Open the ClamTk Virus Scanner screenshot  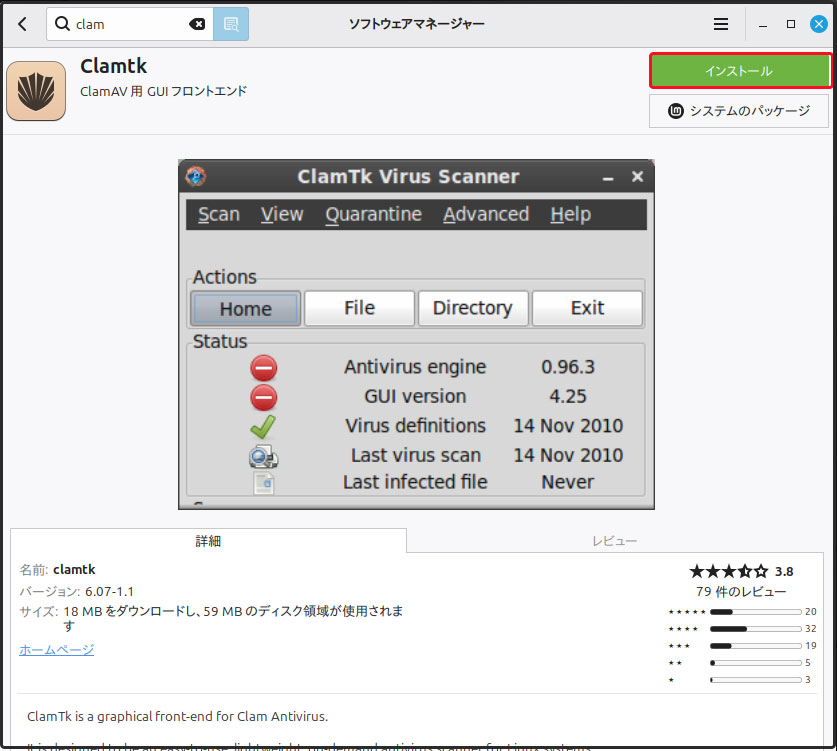click(x=416, y=334)
